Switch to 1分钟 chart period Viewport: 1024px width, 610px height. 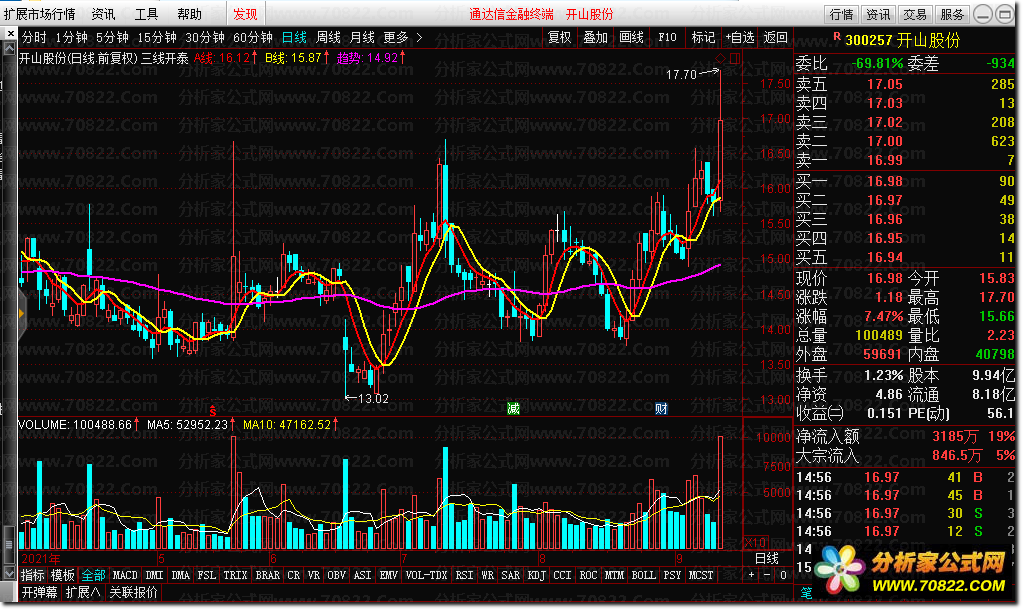pyautogui.click(x=71, y=37)
